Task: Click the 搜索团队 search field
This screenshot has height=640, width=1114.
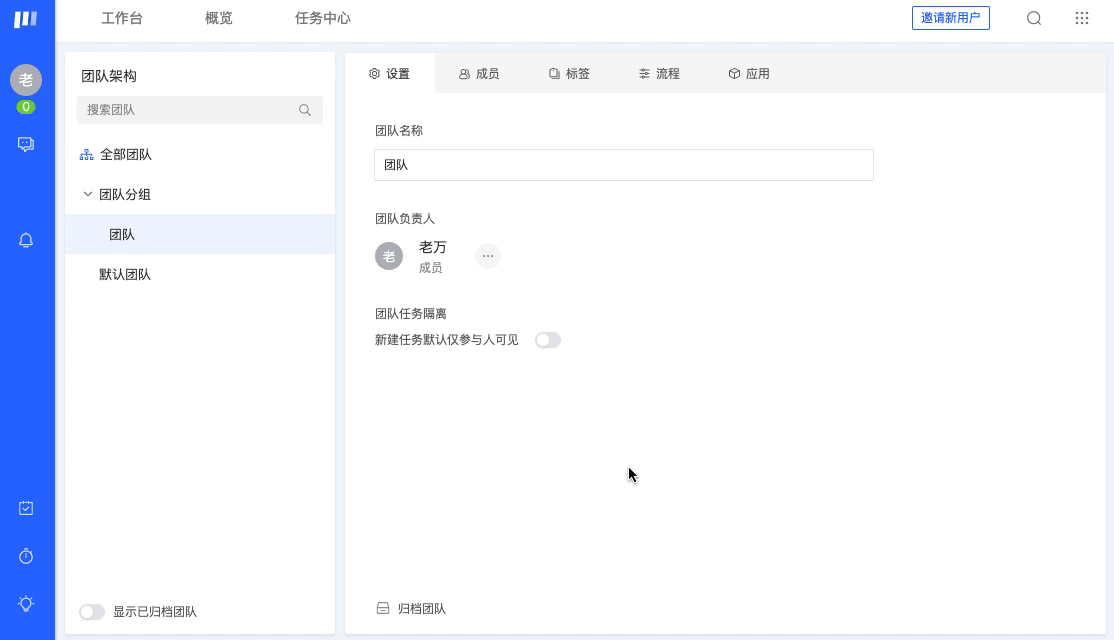Action: pos(200,110)
